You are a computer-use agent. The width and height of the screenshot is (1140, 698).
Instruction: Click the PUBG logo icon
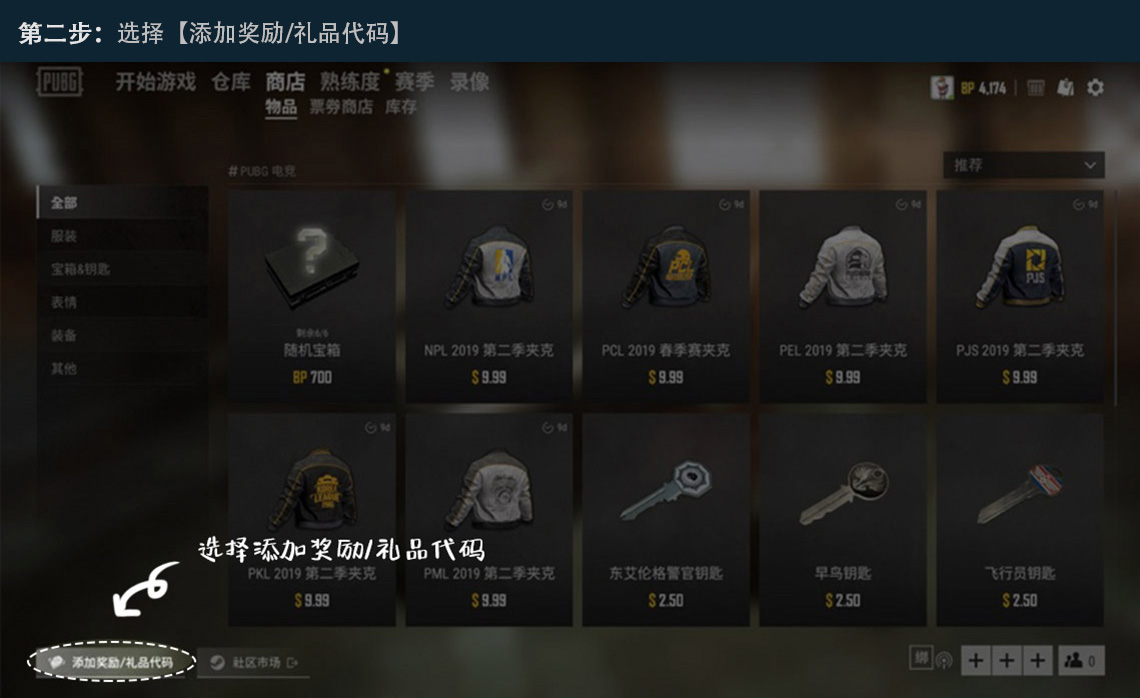59,81
